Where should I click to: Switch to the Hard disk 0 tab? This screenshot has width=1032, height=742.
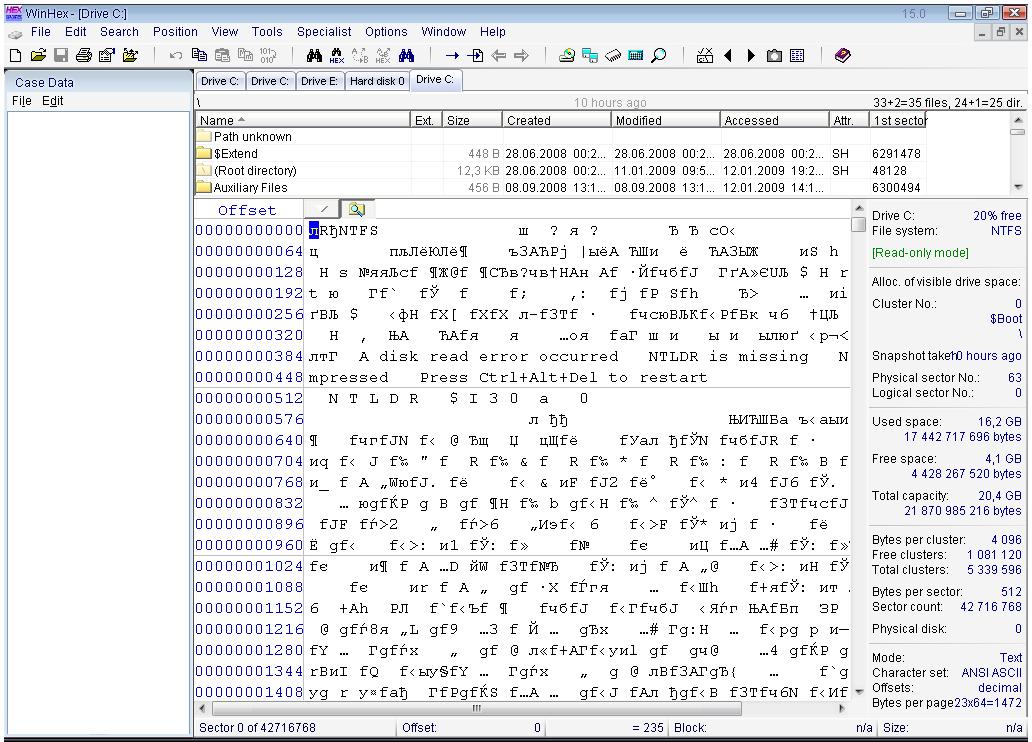377,81
